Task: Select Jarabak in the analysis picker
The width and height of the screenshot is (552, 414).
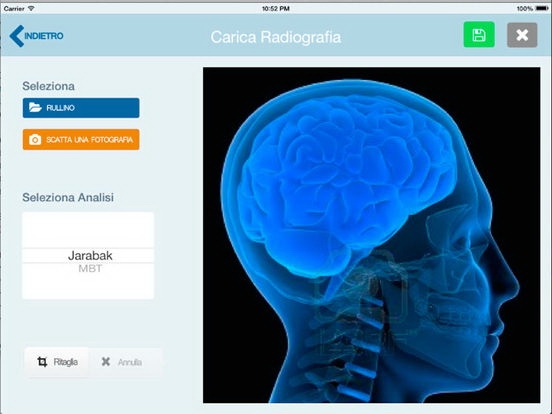Action: click(x=90, y=256)
